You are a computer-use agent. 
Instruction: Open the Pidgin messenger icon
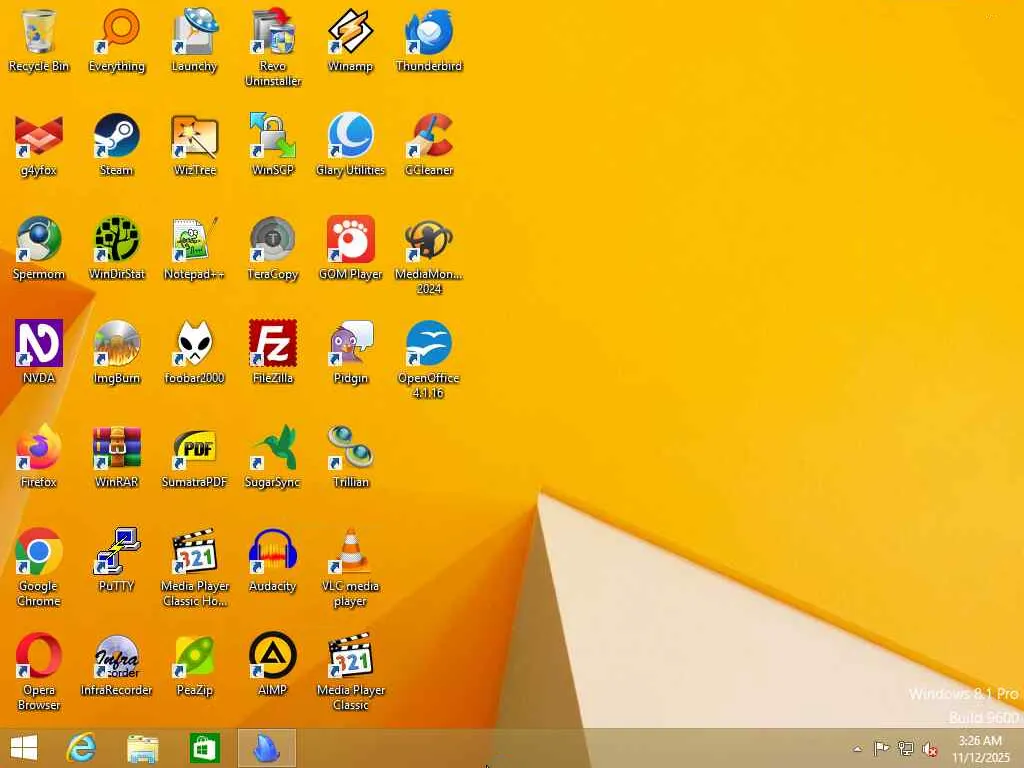point(351,353)
